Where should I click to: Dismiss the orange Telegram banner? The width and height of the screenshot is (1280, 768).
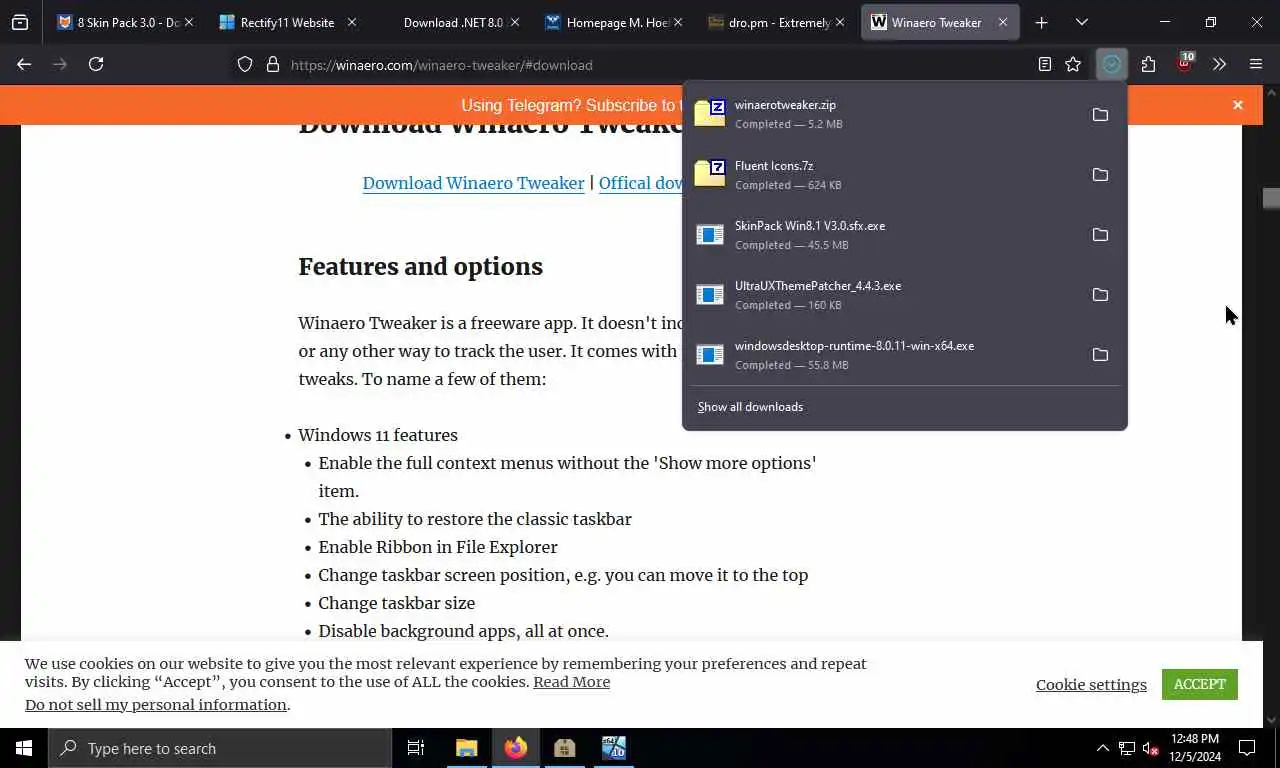click(1238, 105)
